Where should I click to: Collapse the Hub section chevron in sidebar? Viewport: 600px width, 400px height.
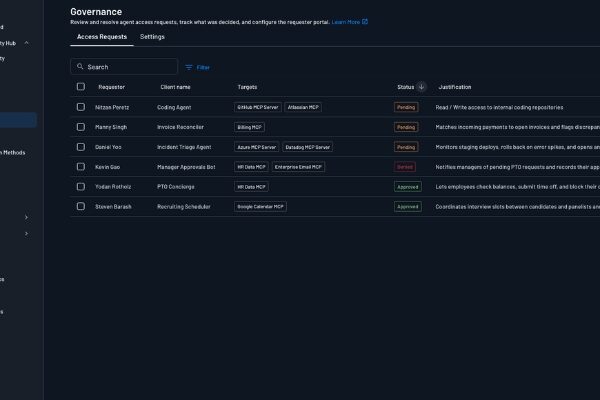coord(26,43)
